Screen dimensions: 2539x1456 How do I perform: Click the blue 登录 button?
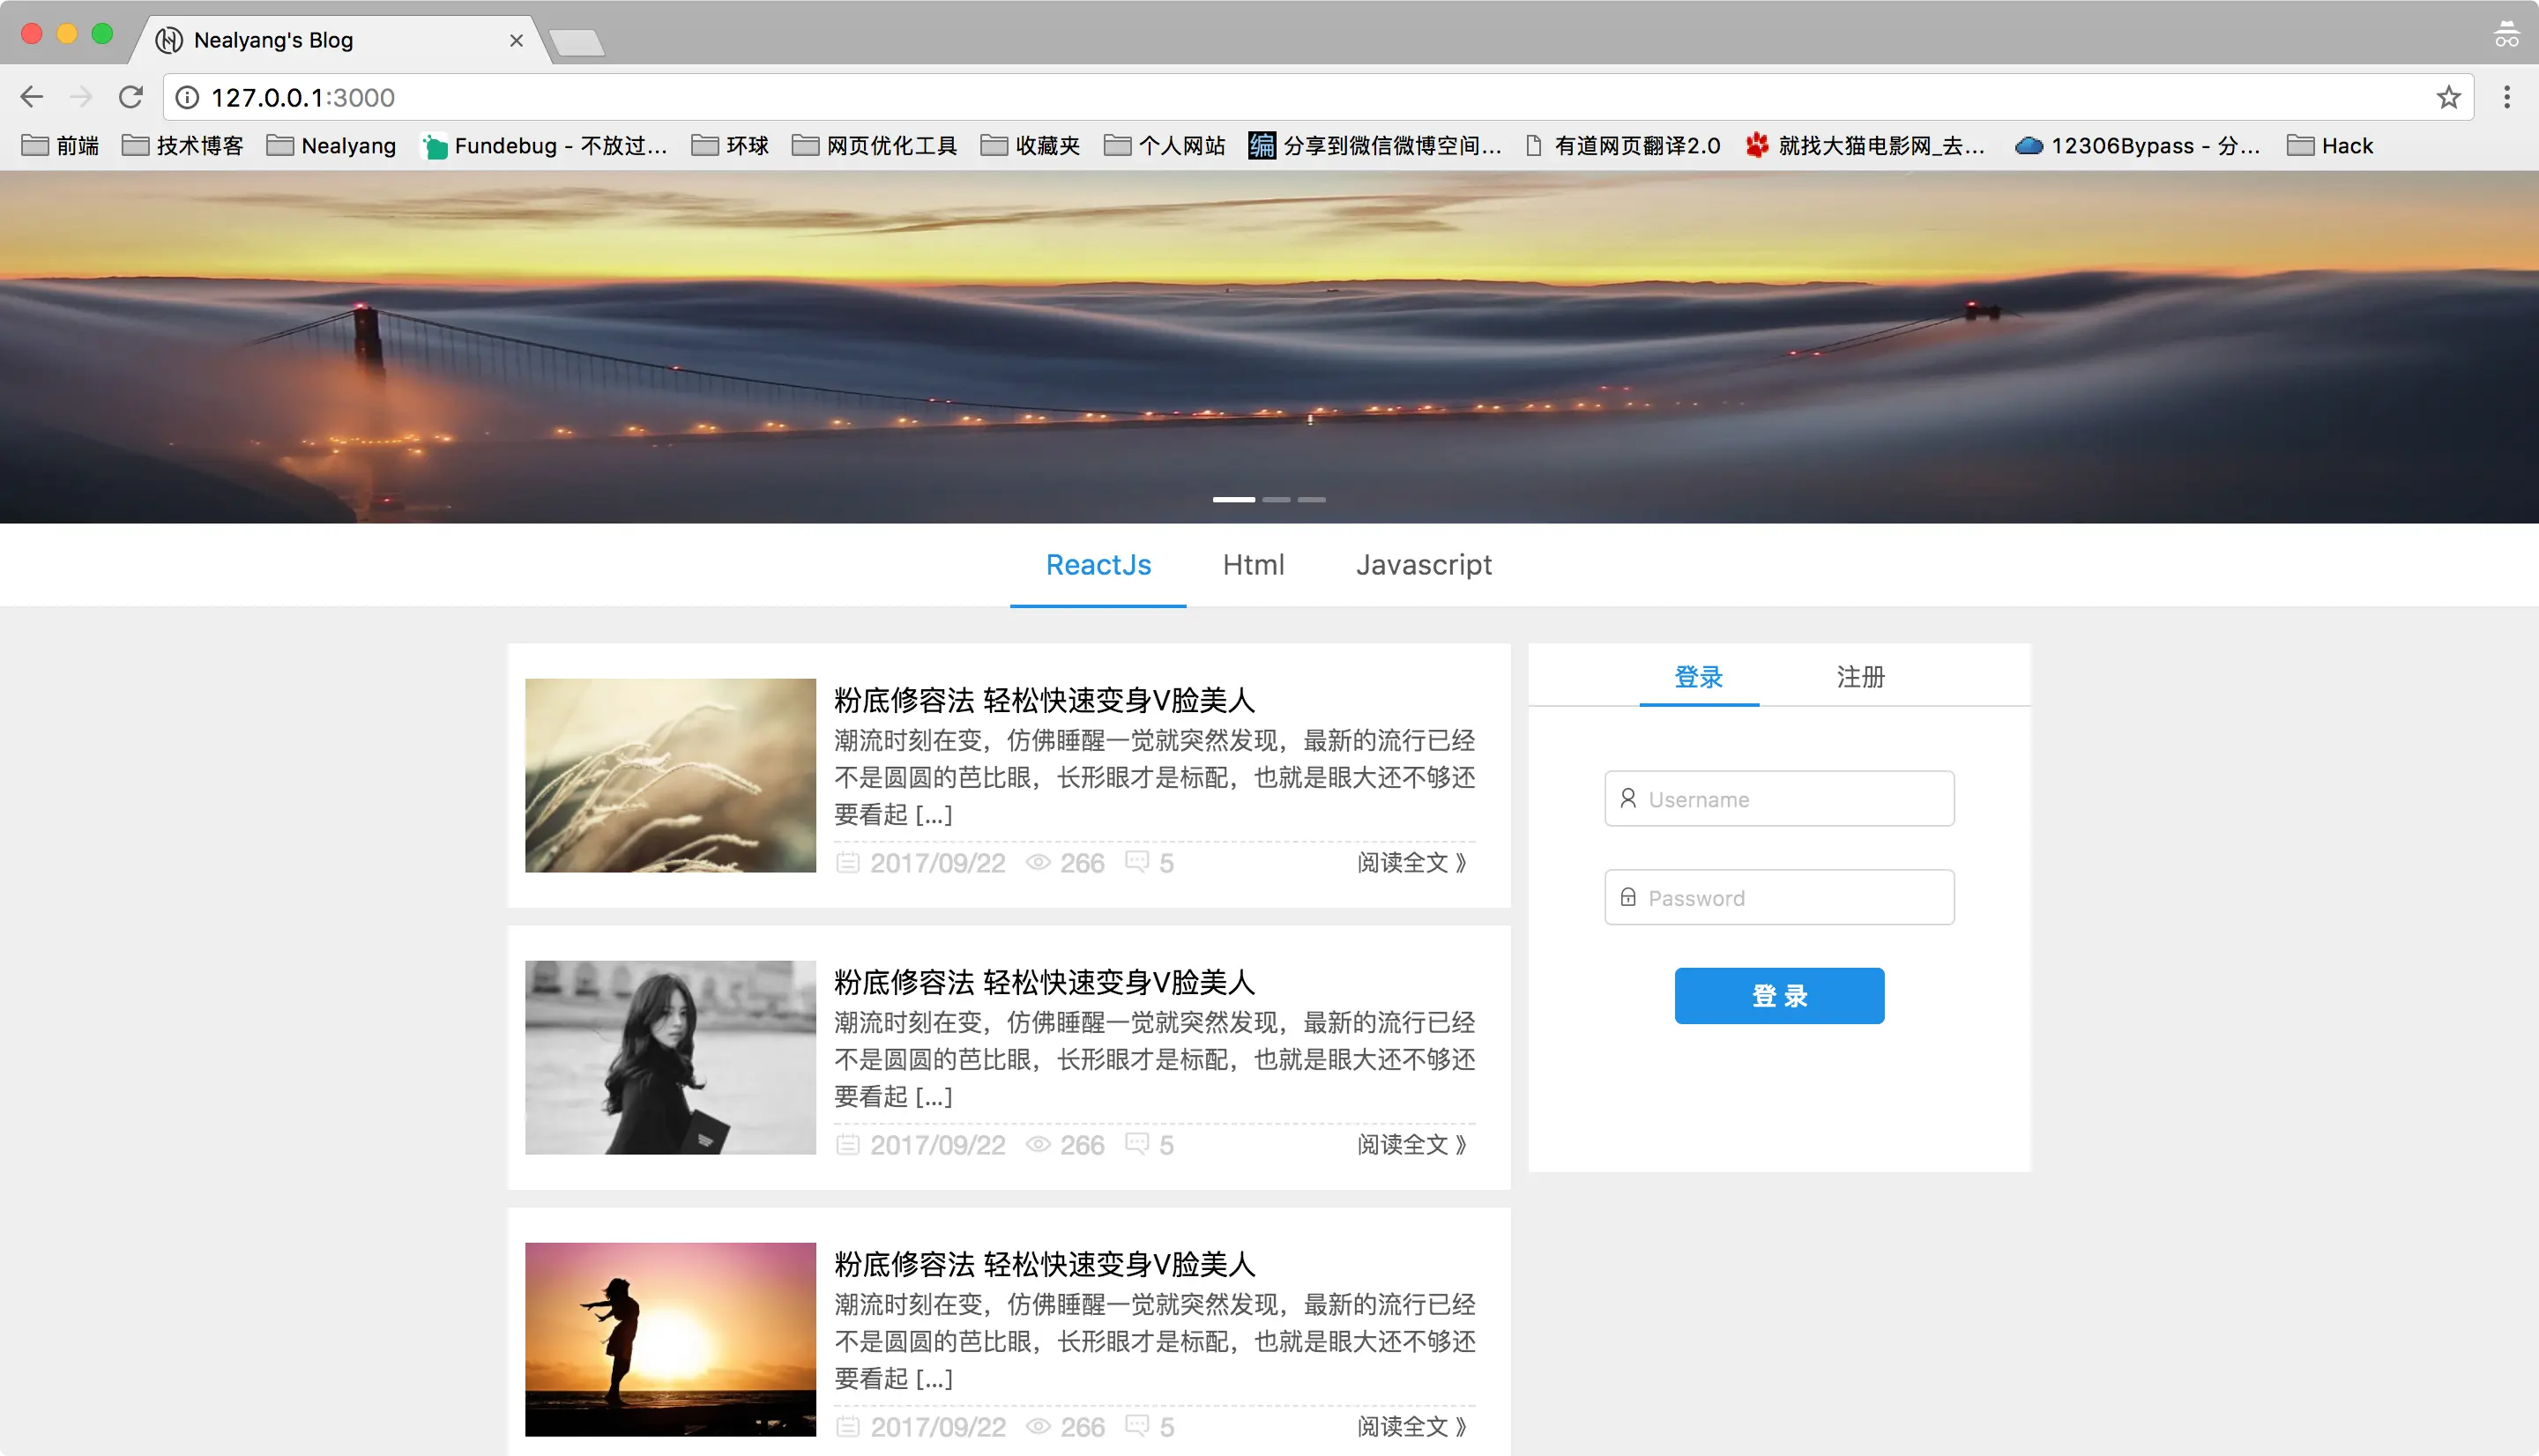click(1779, 996)
